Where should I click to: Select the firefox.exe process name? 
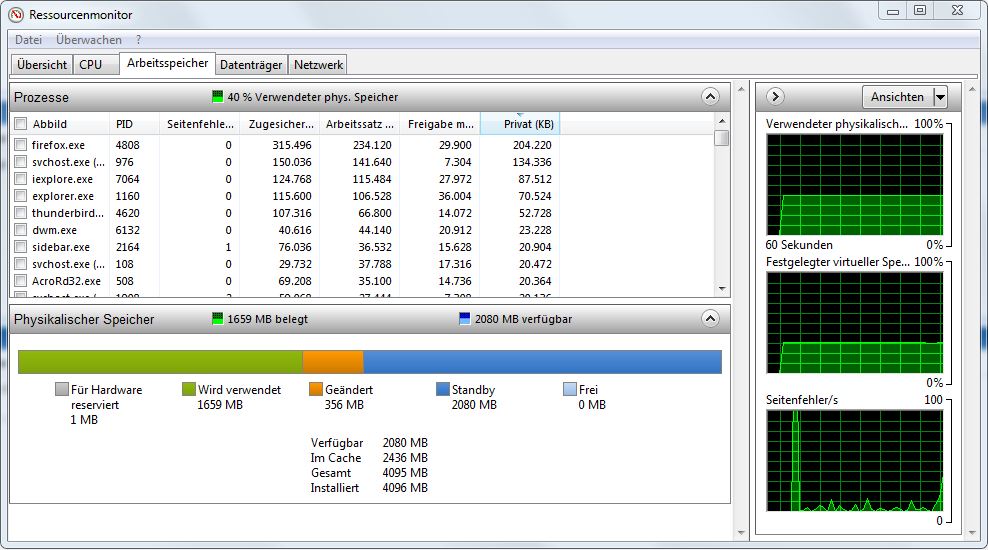pos(58,145)
